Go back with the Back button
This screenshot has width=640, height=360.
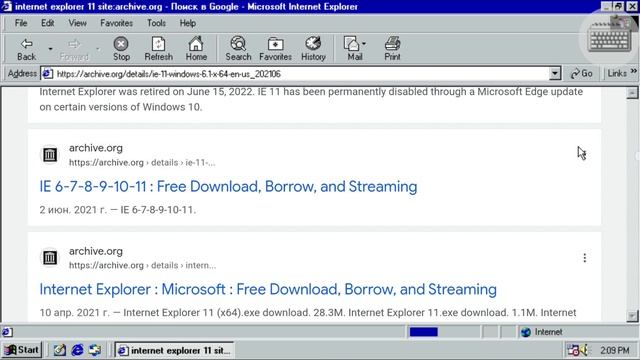click(27, 49)
